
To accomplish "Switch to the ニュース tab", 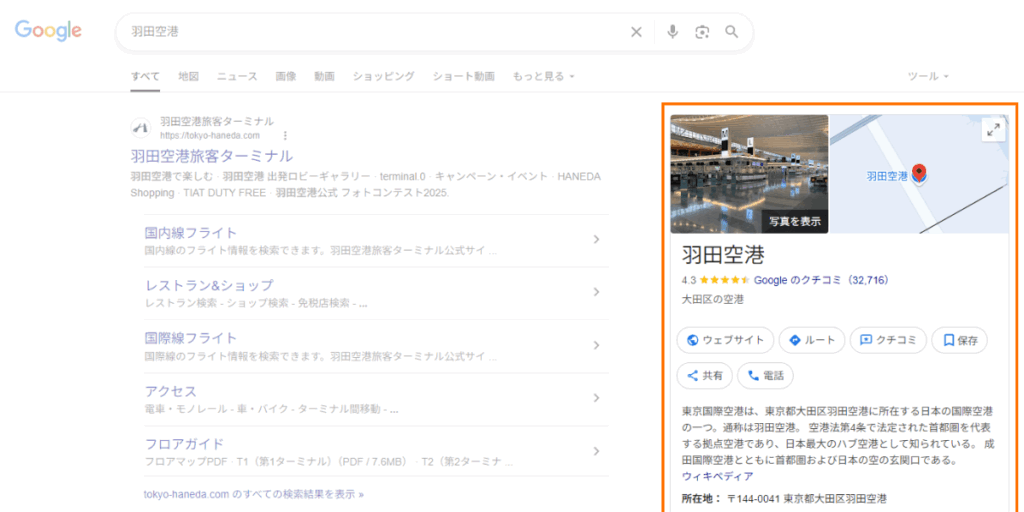I will point(237,76).
